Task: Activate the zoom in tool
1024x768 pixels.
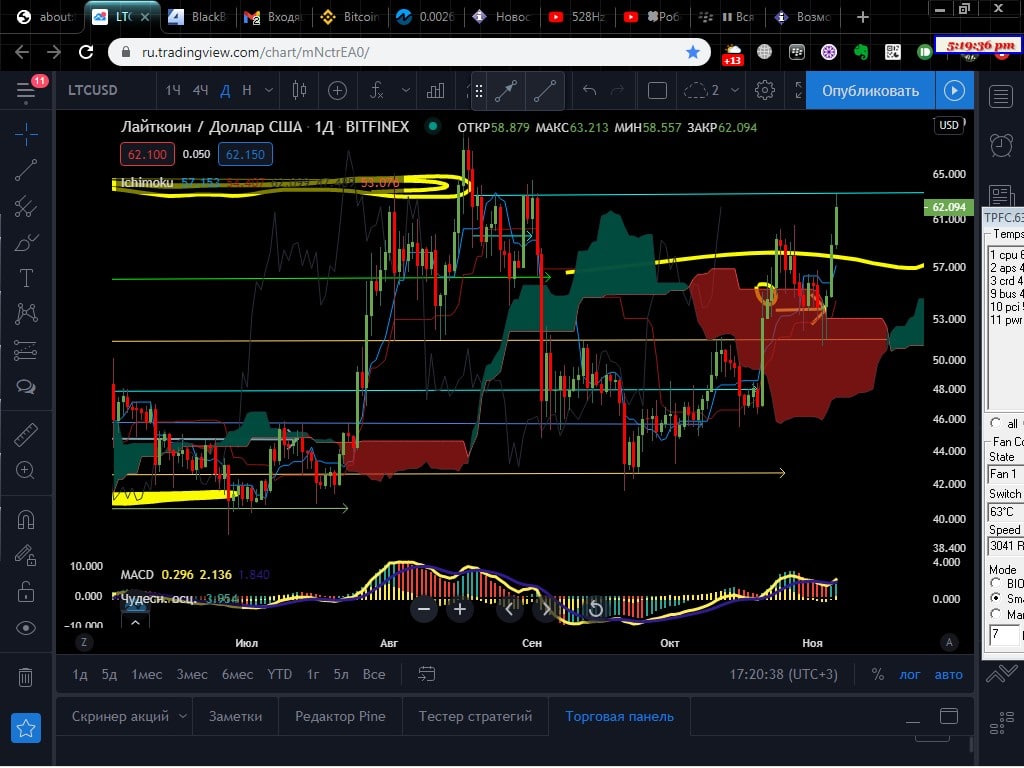Action: 26,470
